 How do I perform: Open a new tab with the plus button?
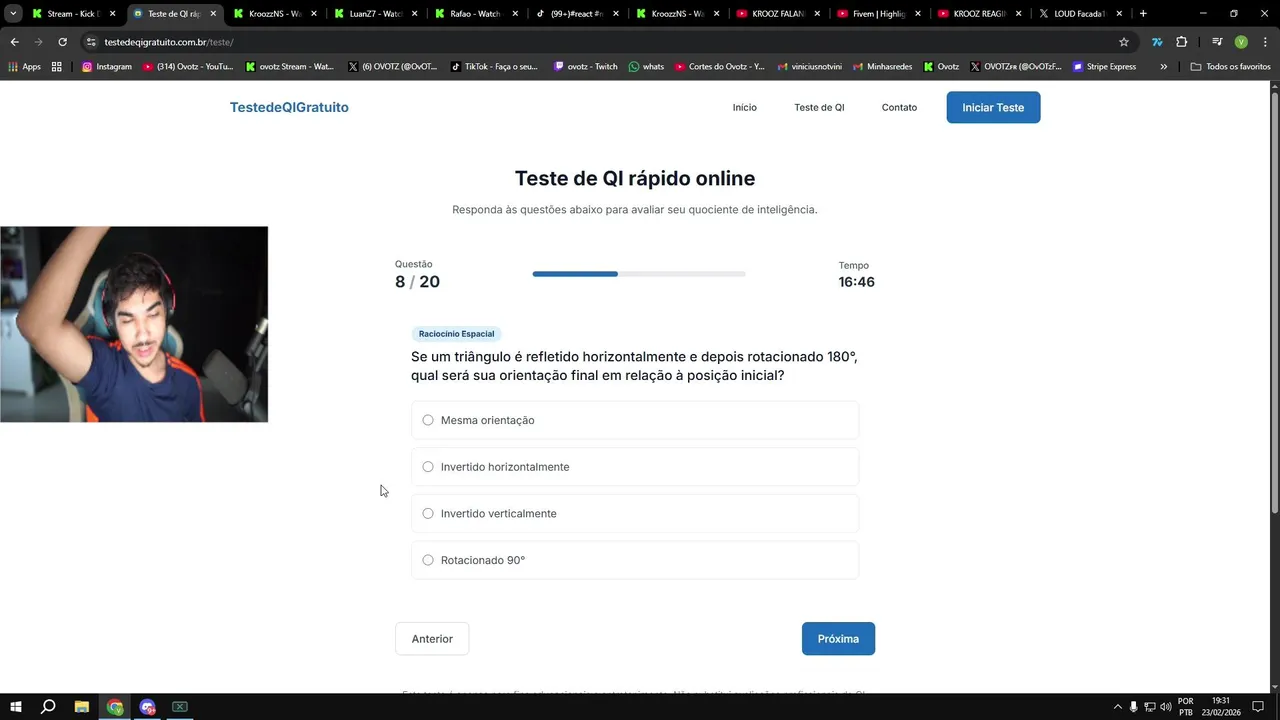click(x=1143, y=14)
